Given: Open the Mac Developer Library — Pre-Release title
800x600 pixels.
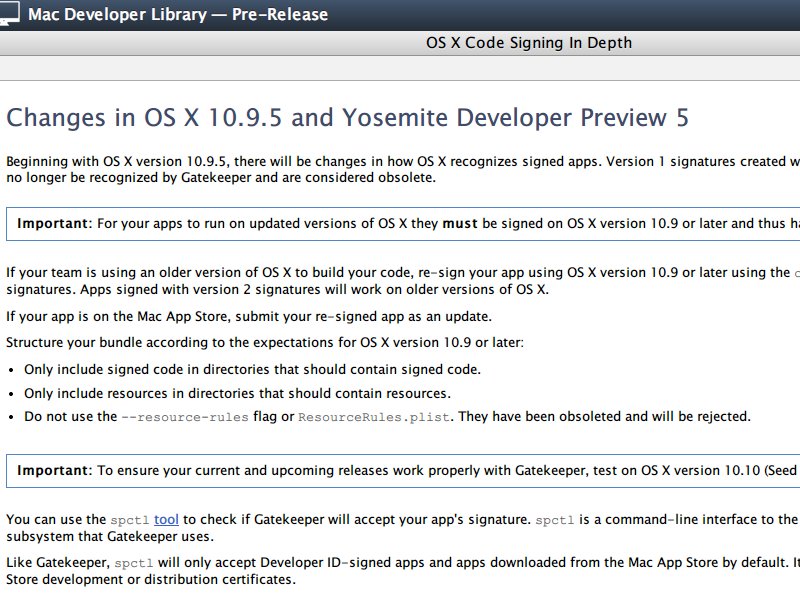Looking at the screenshot, I should pos(178,14).
